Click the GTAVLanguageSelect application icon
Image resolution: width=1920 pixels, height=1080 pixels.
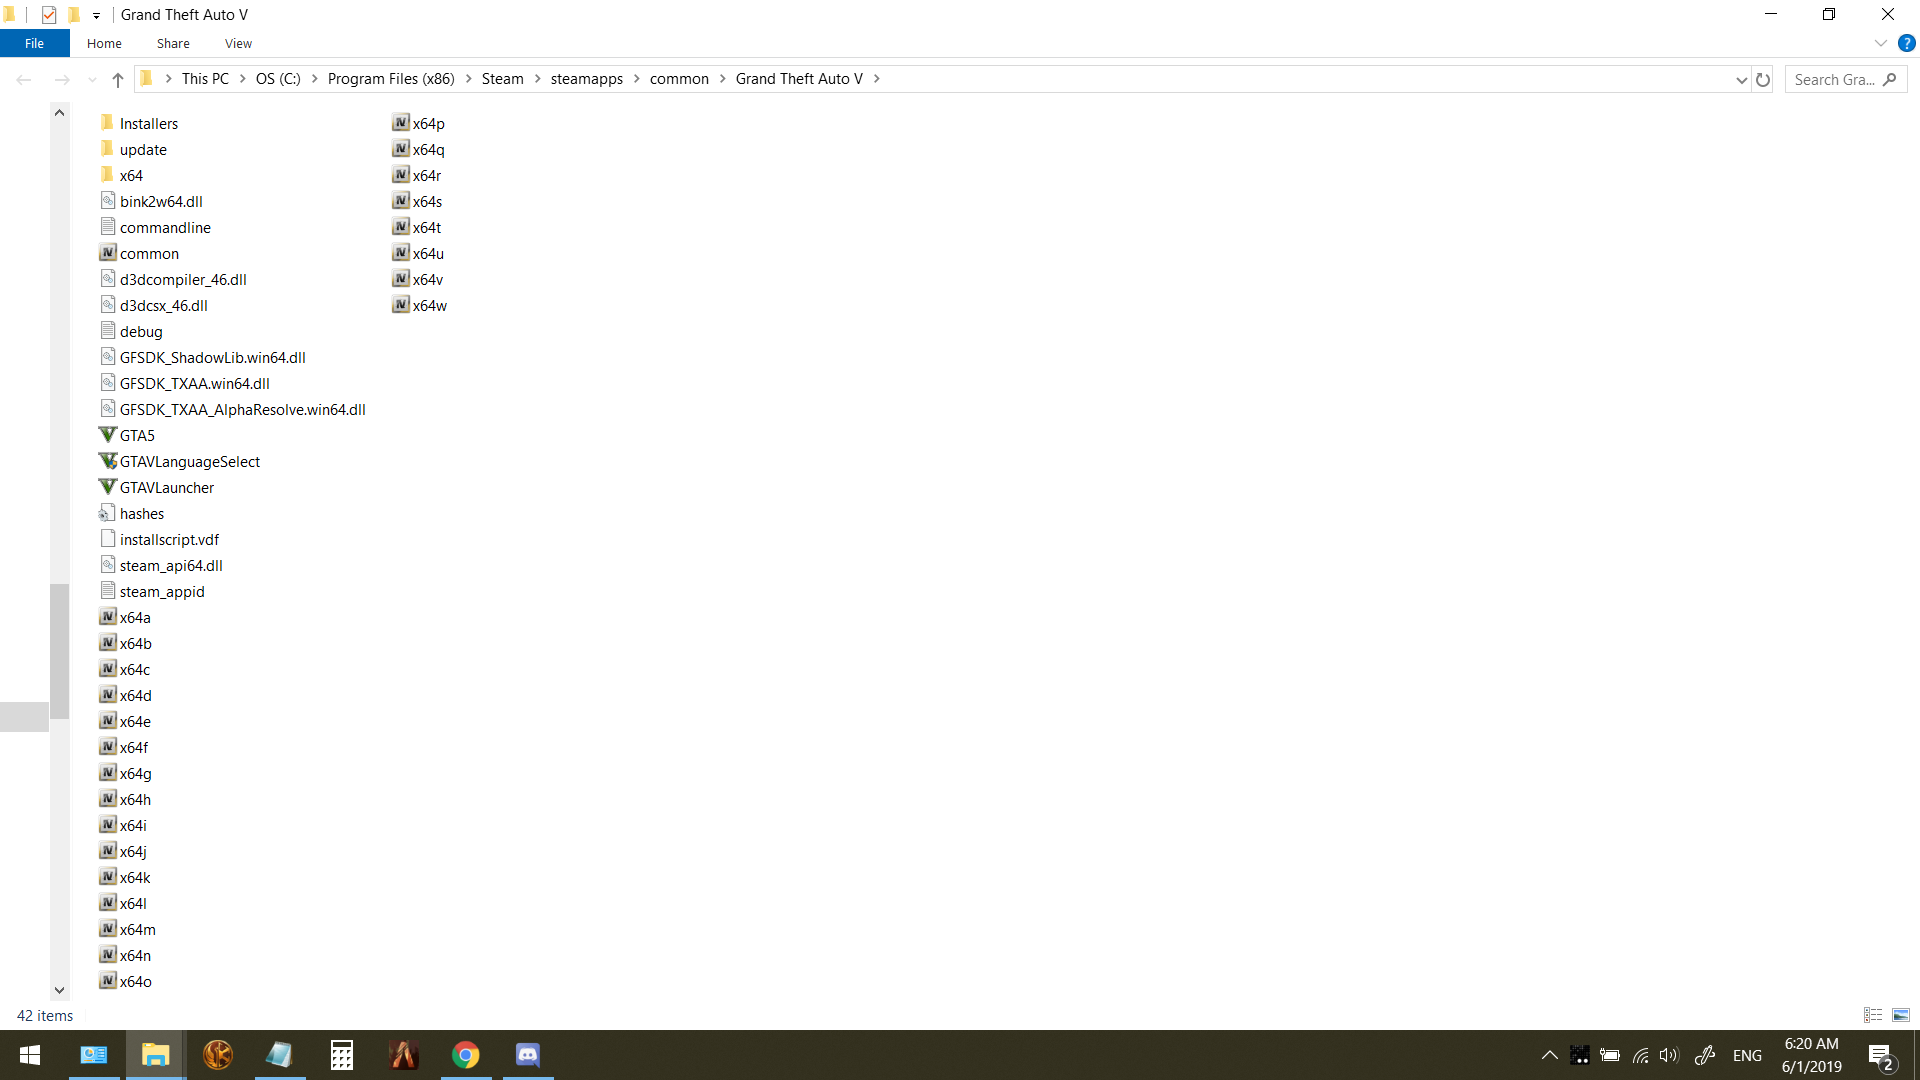[108, 461]
